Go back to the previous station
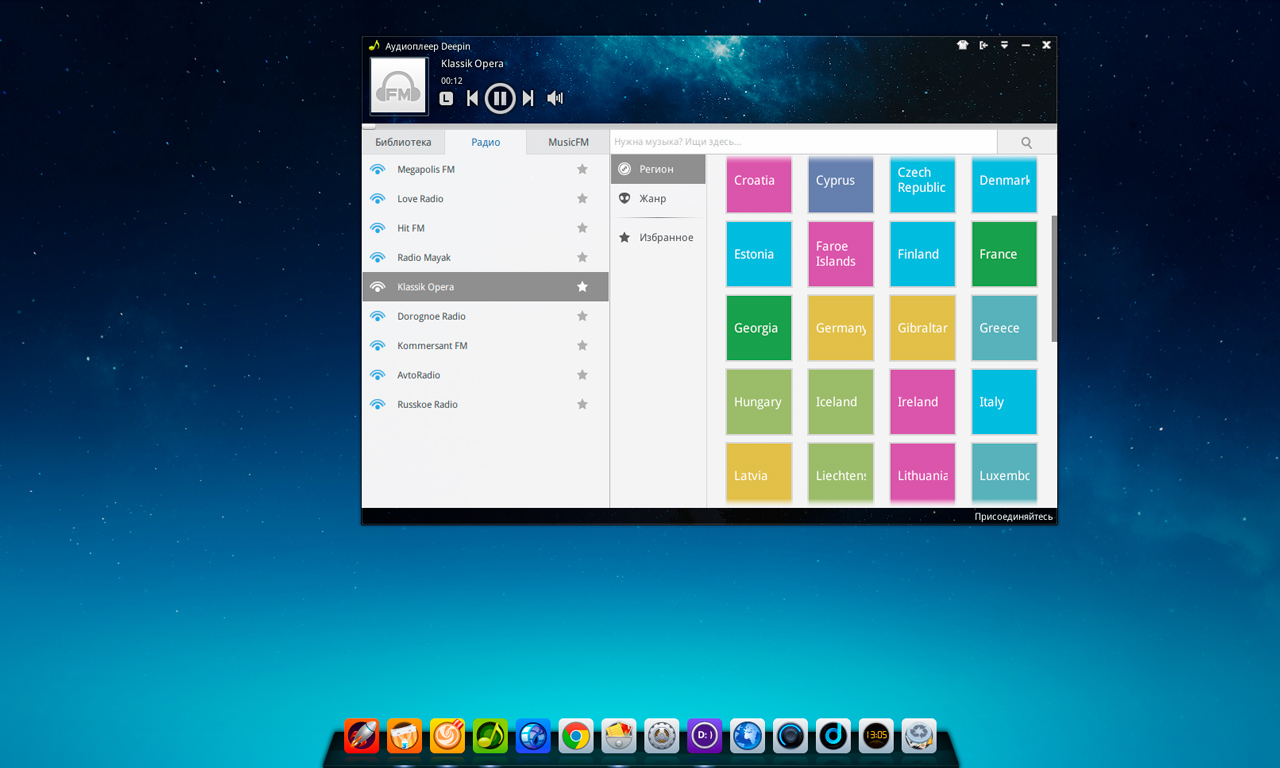The image size is (1280, 768). pyautogui.click(x=472, y=98)
